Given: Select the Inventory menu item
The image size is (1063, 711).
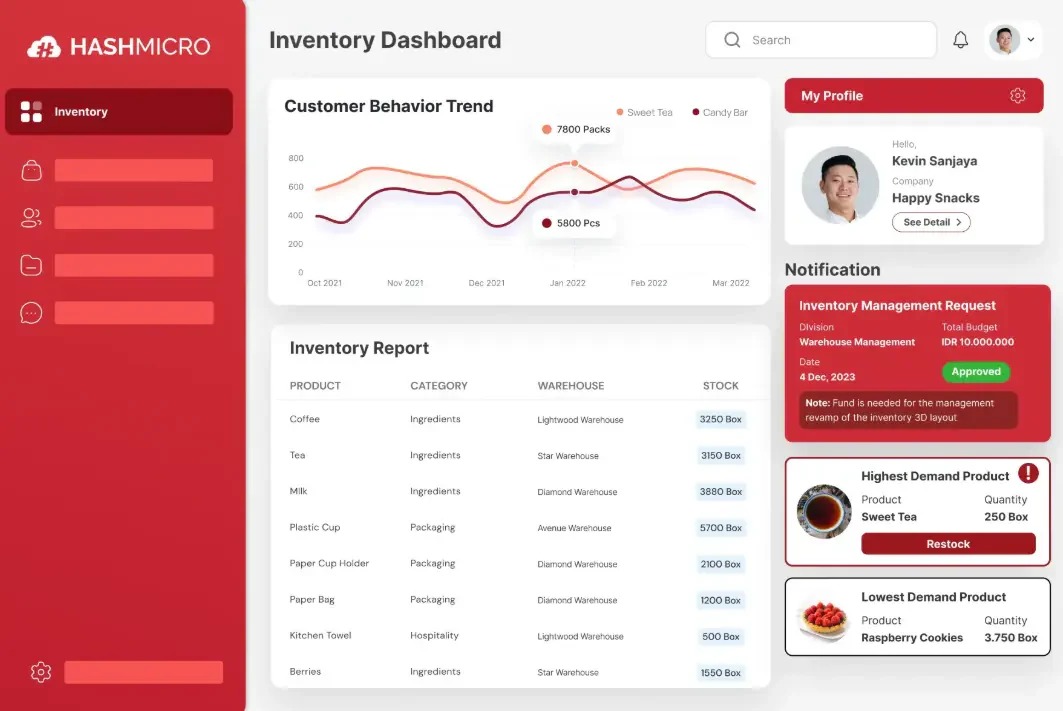Looking at the screenshot, I should click(x=119, y=112).
